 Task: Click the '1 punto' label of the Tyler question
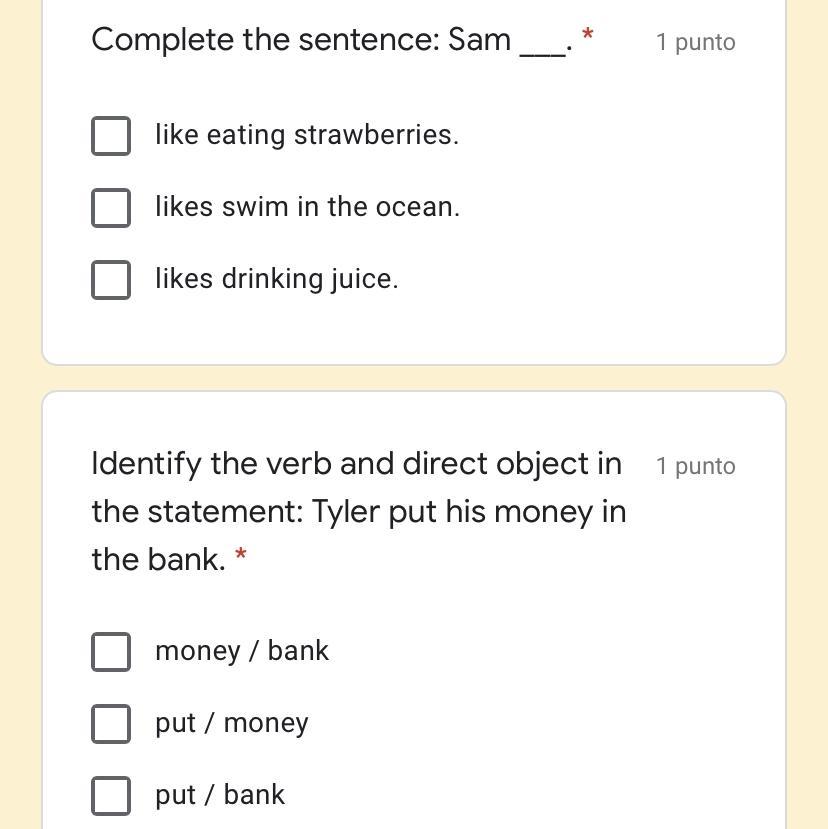[x=695, y=466]
